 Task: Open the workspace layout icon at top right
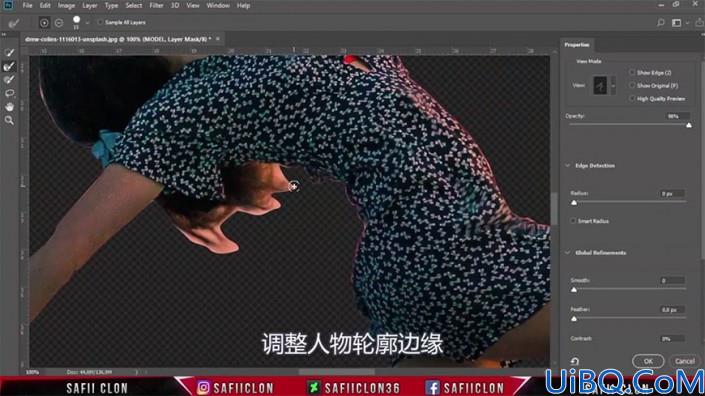(x=676, y=22)
